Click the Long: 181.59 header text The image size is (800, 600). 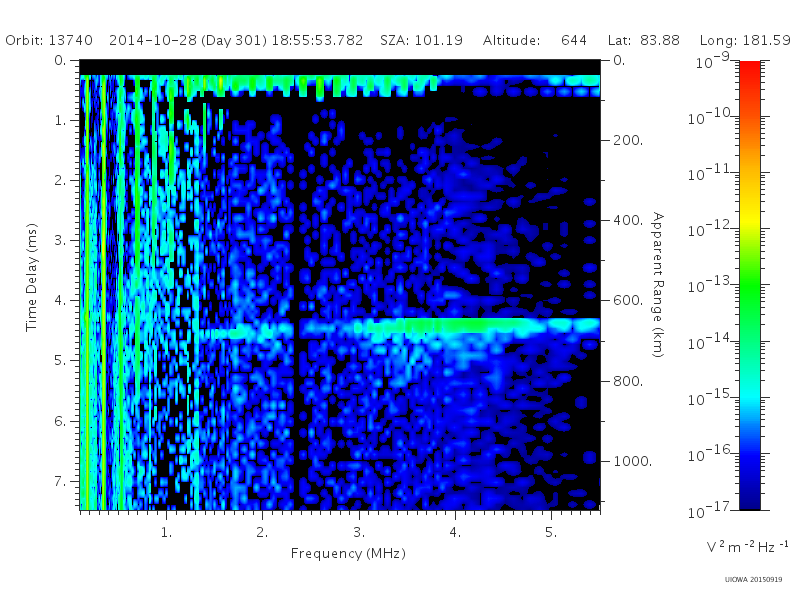(x=745, y=40)
